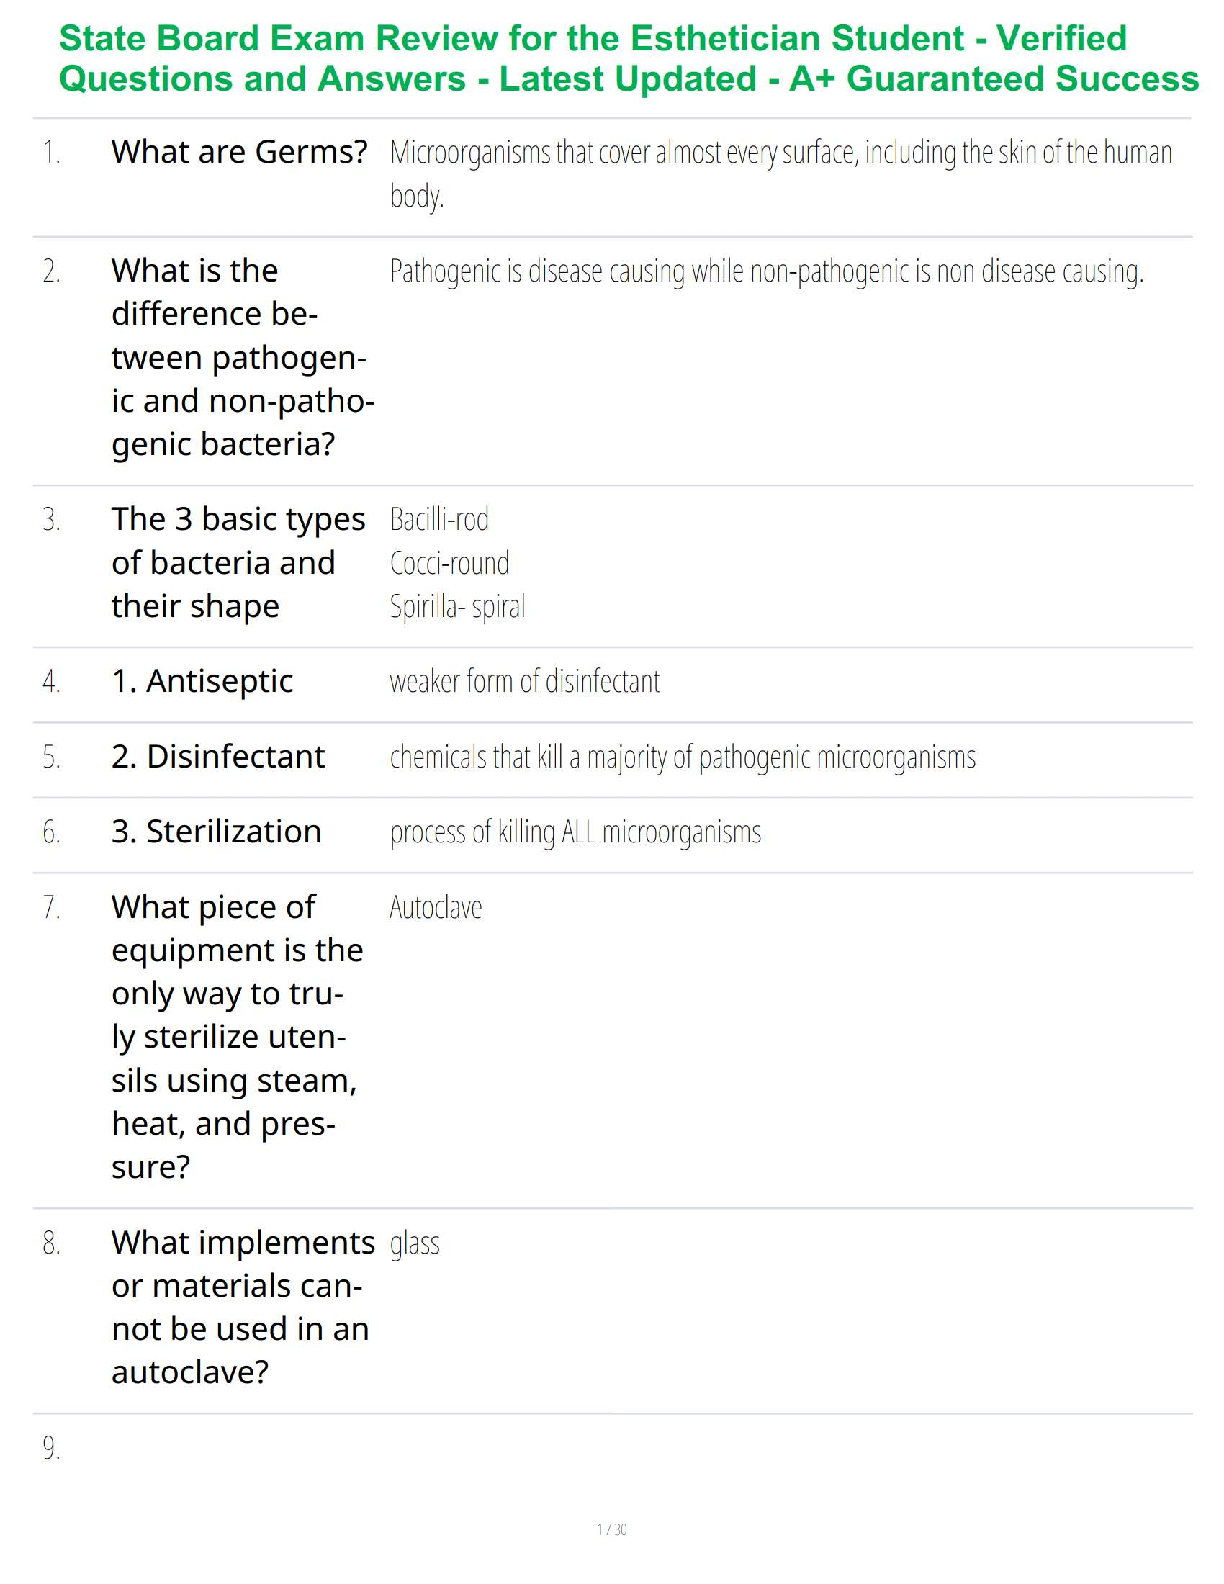Click "process of killing ALL microorganisms" definition

pyautogui.click(x=575, y=833)
